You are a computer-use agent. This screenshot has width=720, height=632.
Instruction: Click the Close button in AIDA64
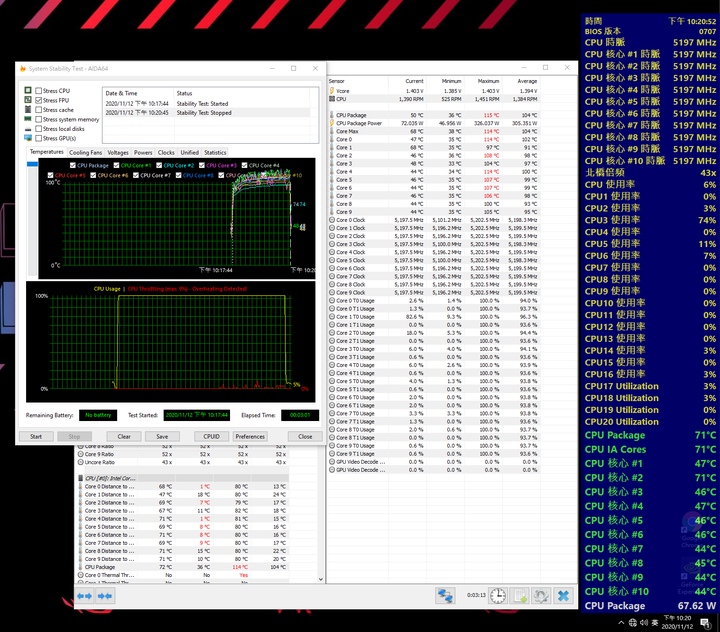[x=305, y=436]
